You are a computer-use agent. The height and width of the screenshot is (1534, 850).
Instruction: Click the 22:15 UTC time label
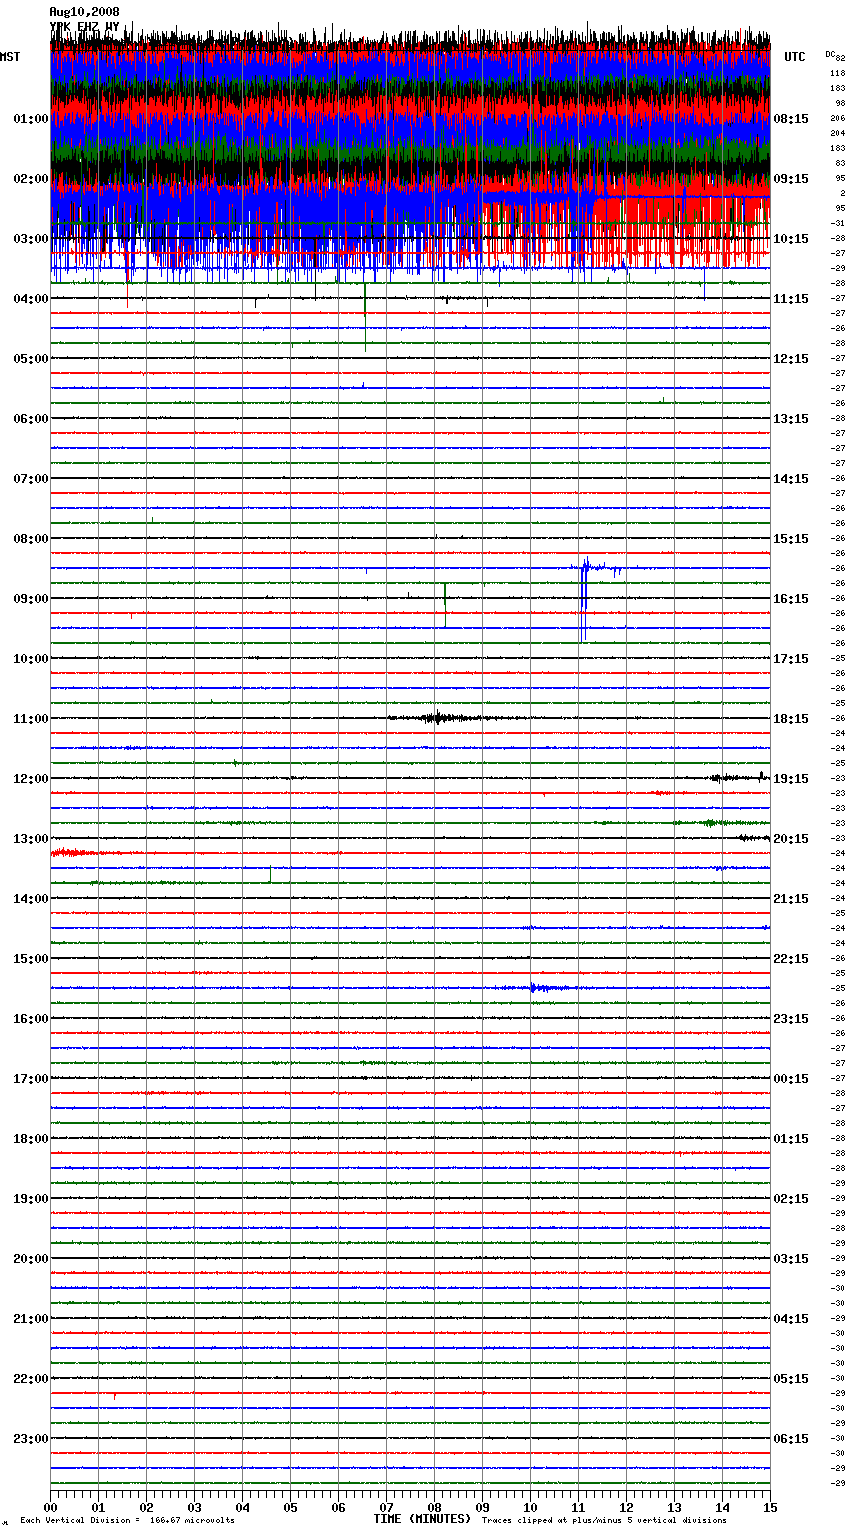[791, 959]
